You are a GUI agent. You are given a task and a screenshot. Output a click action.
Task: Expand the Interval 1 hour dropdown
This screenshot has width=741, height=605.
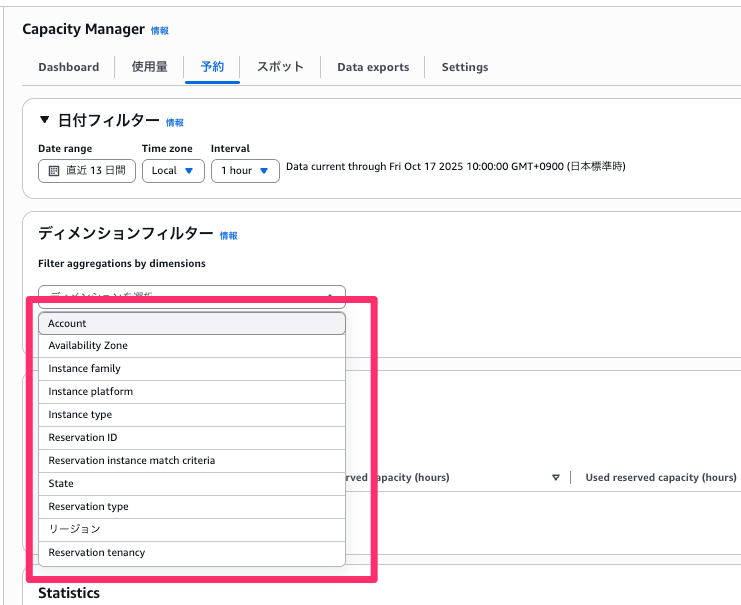click(244, 171)
